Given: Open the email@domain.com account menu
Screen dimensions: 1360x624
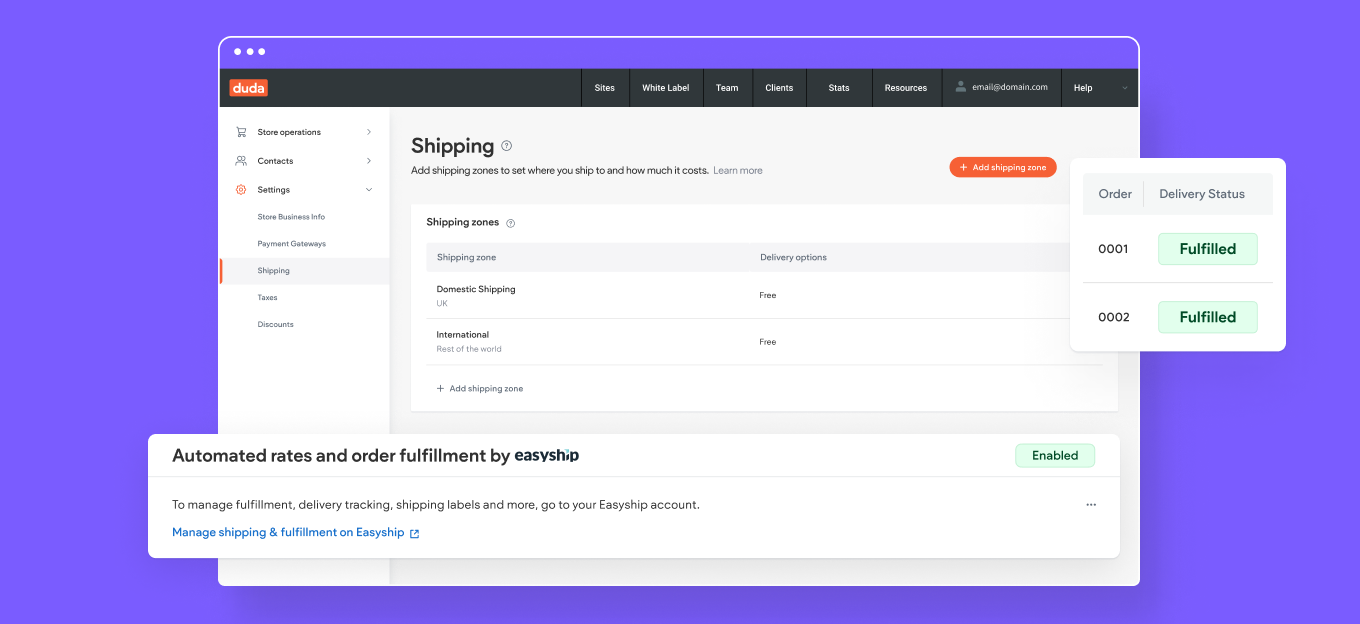Looking at the screenshot, I should point(1001,88).
